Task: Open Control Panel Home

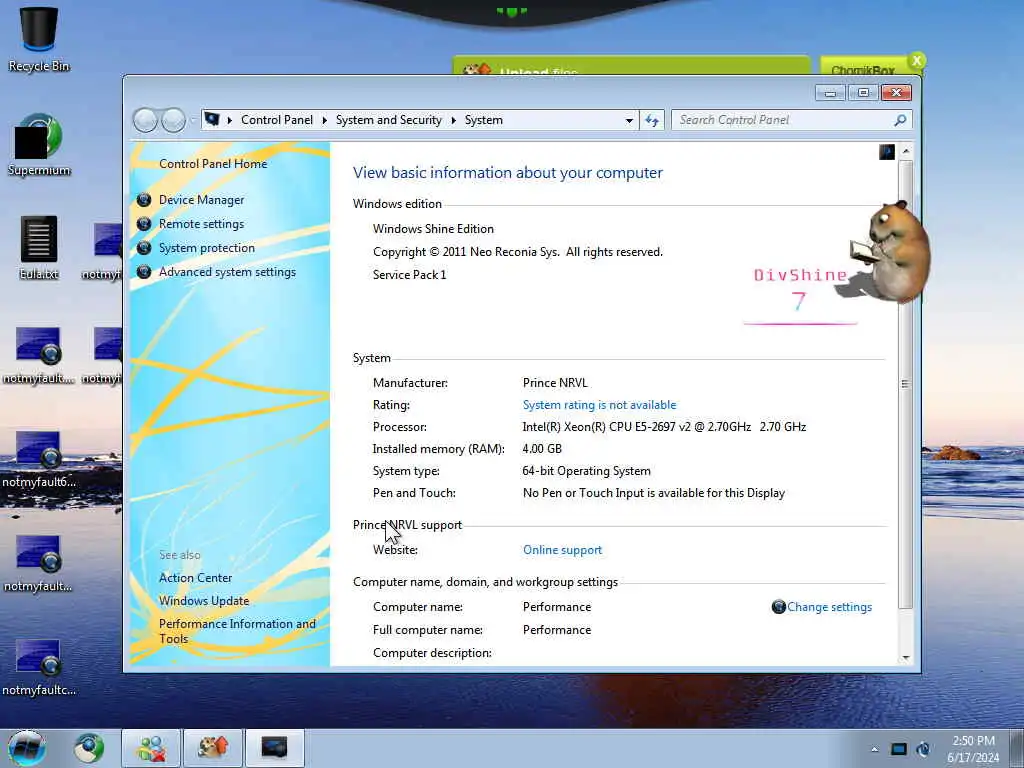Action: coord(213,164)
